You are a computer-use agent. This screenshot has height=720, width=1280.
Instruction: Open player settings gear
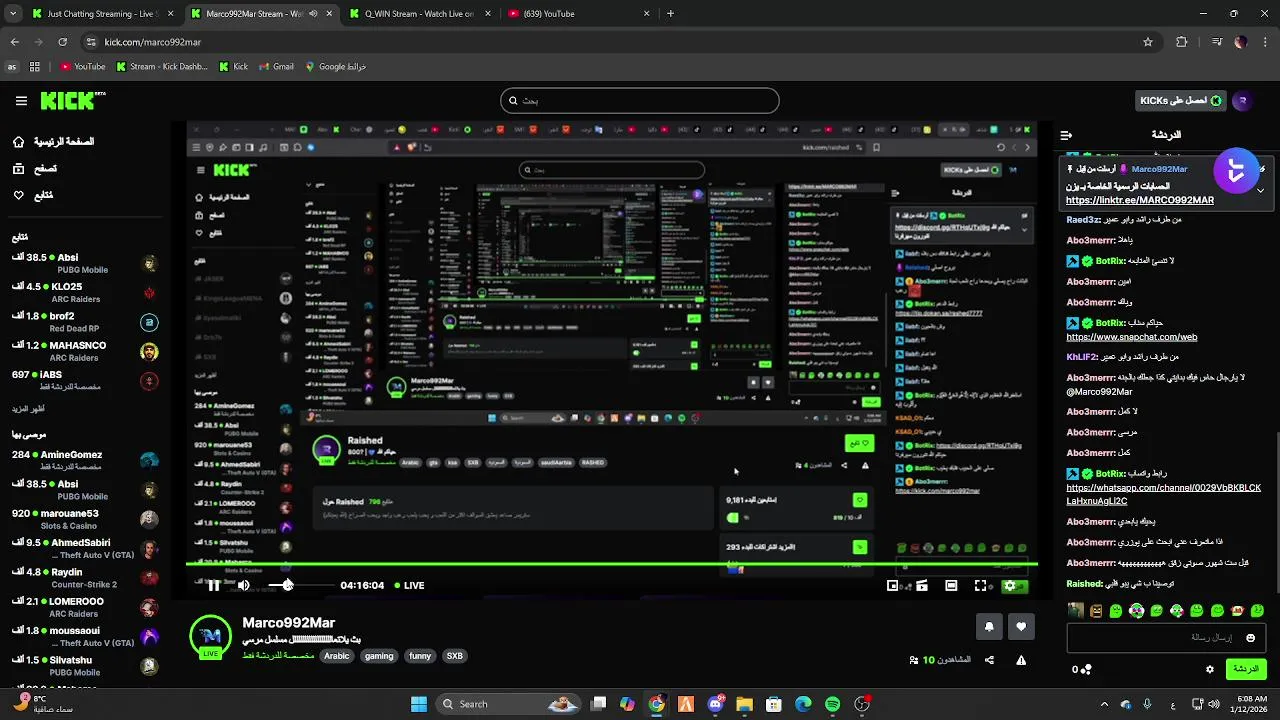point(1009,586)
